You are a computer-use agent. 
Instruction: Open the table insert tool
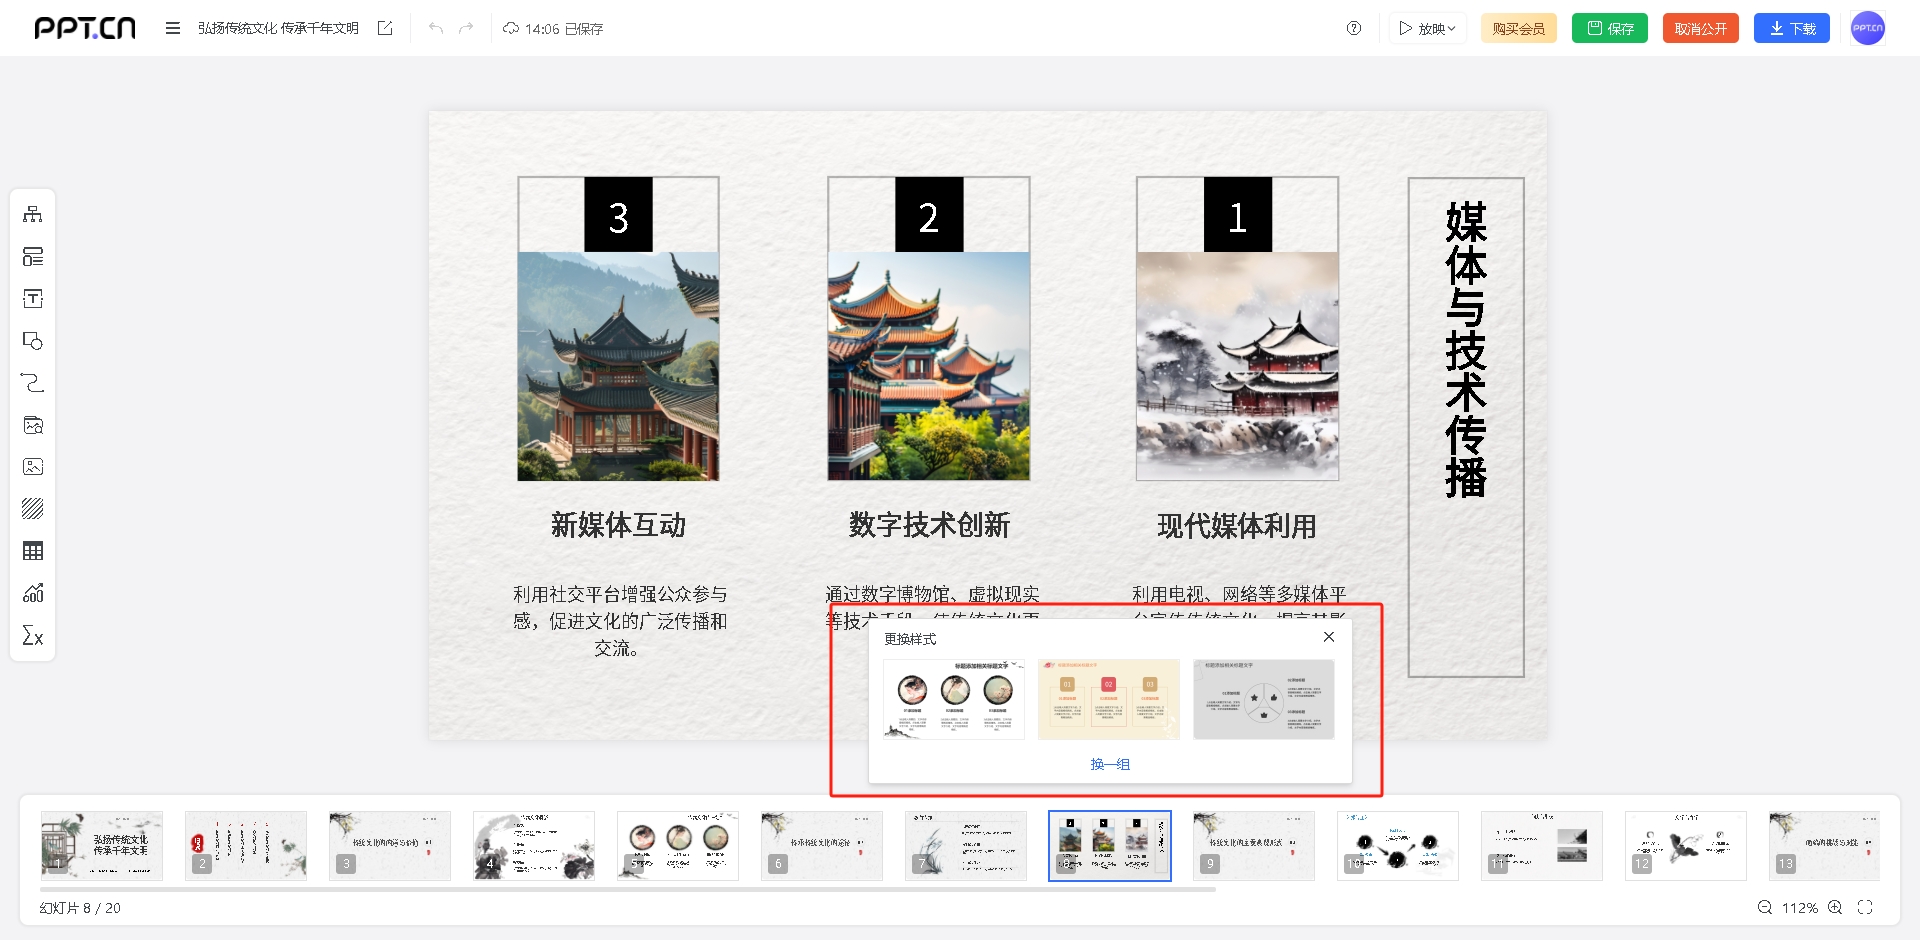tap(33, 551)
